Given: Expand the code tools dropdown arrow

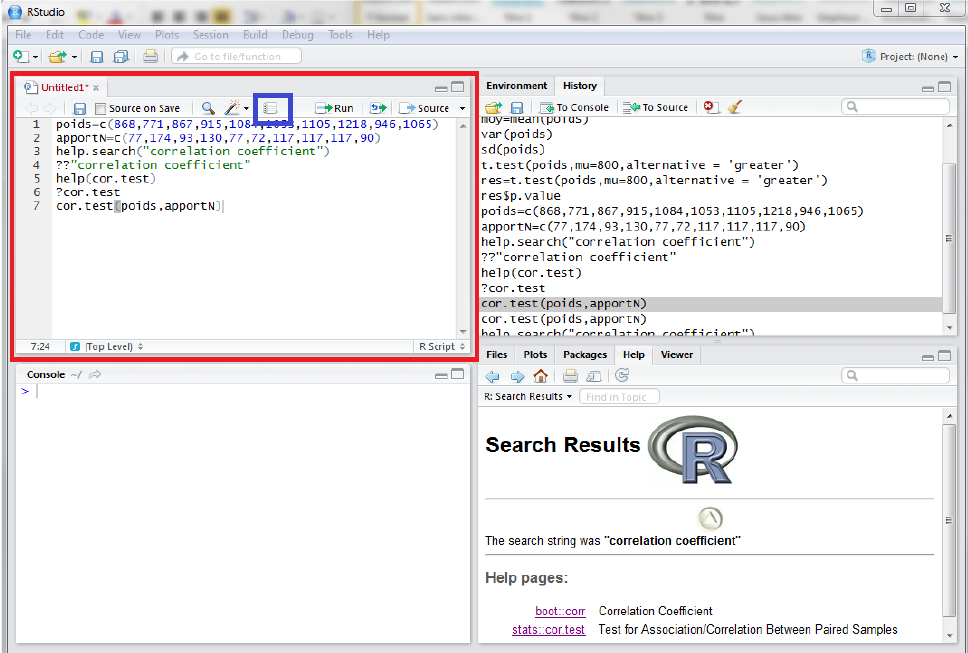Looking at the screenshot, I should tap(246, 109).
